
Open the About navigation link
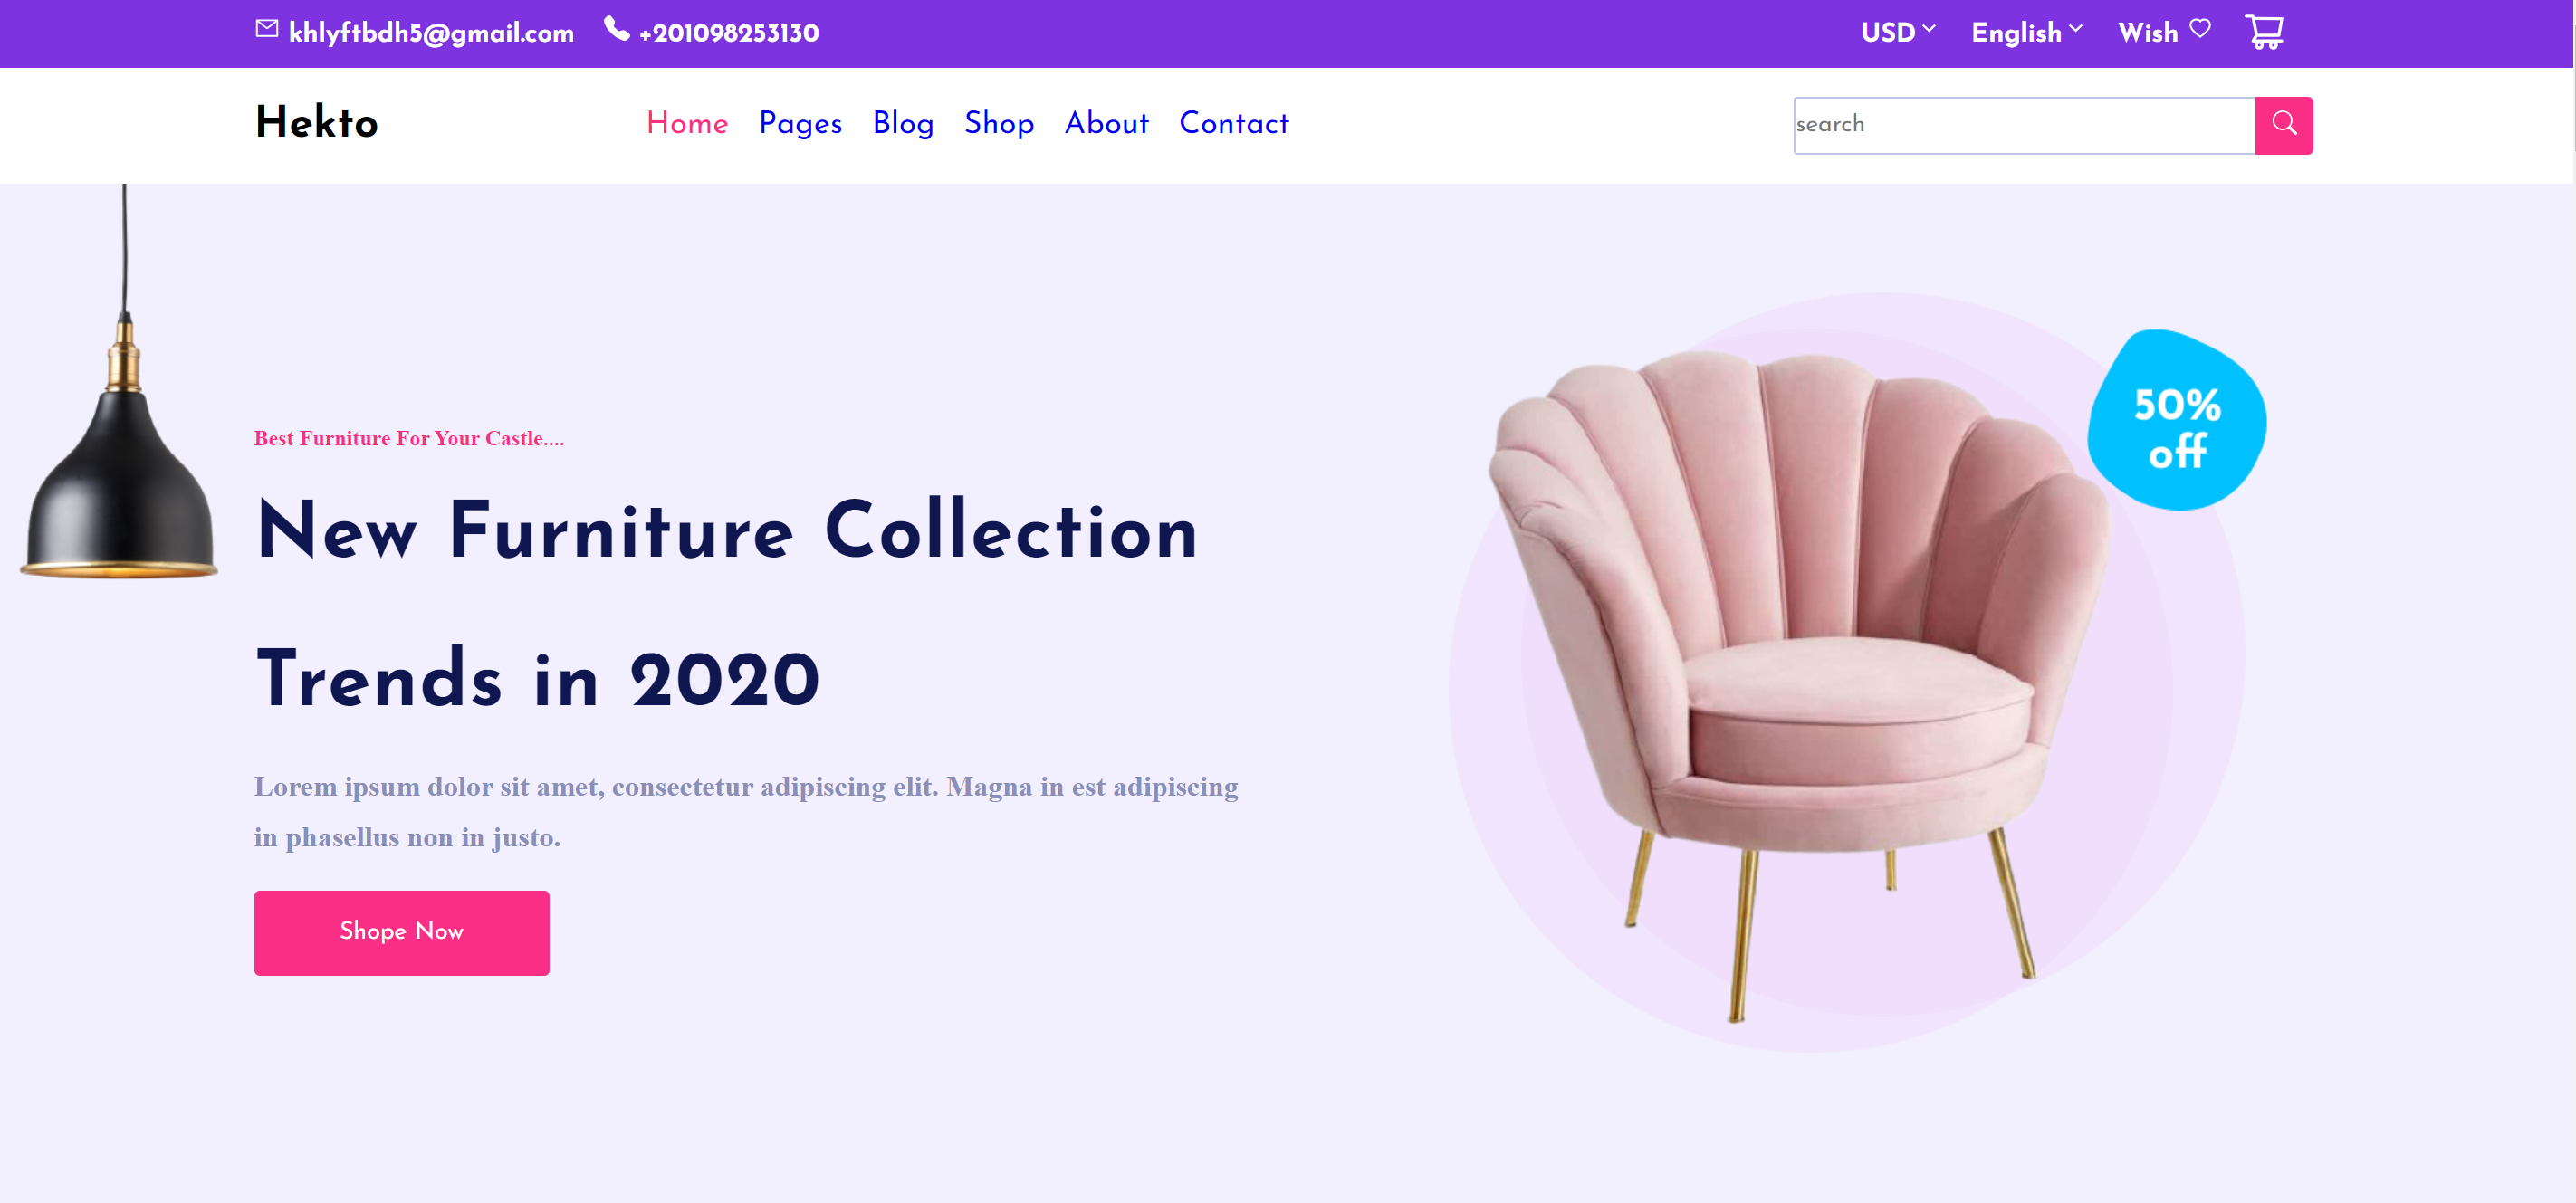click(x=1107, y=124)
